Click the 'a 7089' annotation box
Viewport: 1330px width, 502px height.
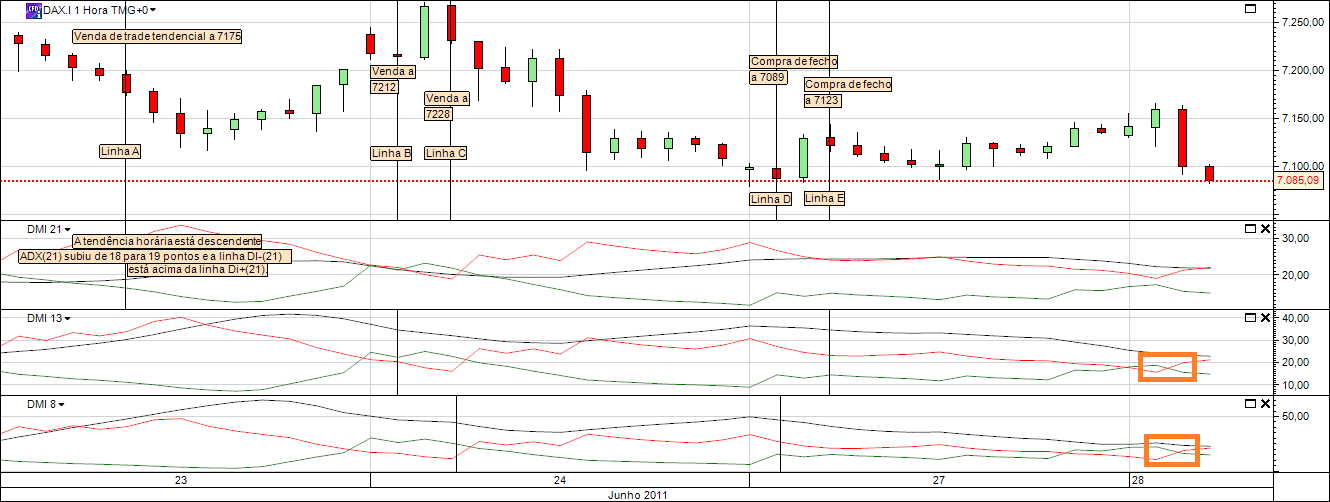click(768, 77)
